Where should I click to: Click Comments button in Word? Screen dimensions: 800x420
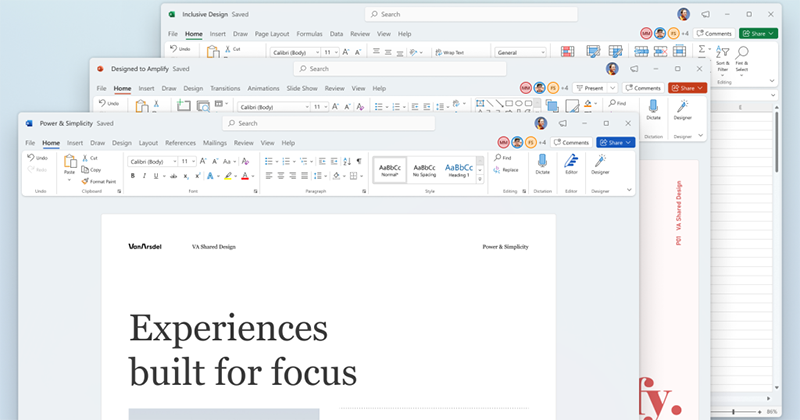coord(571,142)
